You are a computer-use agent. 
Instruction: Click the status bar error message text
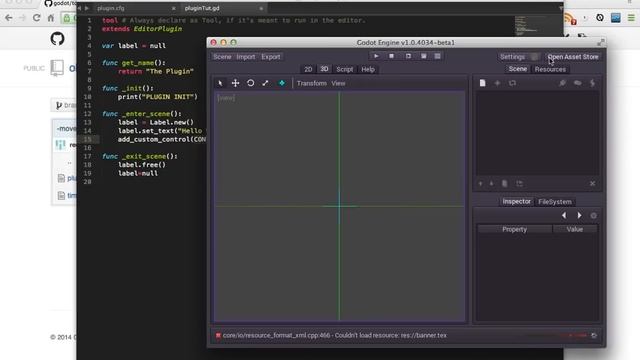335,336
